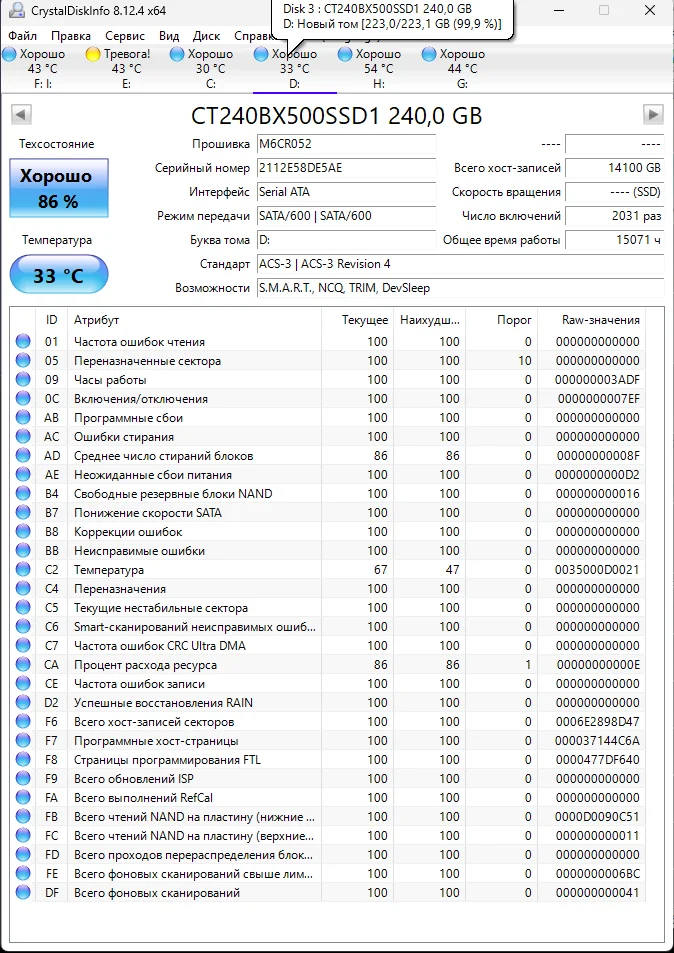Click status orb for attribute AD

(x=23, y=456)
